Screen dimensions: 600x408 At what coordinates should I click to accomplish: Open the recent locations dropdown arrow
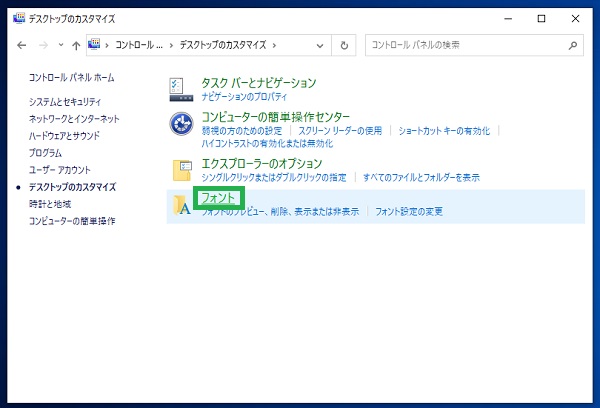tap(61, 45)
